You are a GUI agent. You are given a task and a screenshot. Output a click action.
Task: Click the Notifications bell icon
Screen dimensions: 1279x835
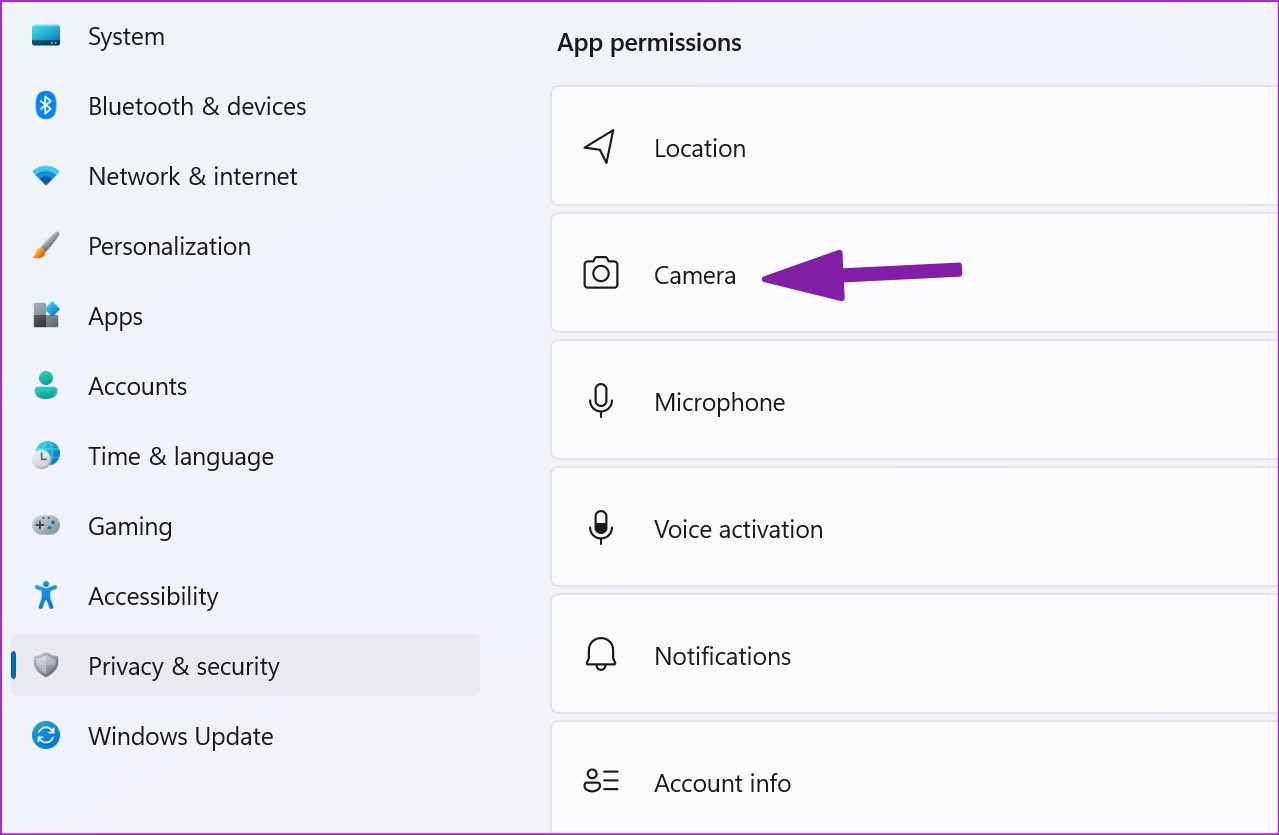pyautogui.click(x=600, y=655)
